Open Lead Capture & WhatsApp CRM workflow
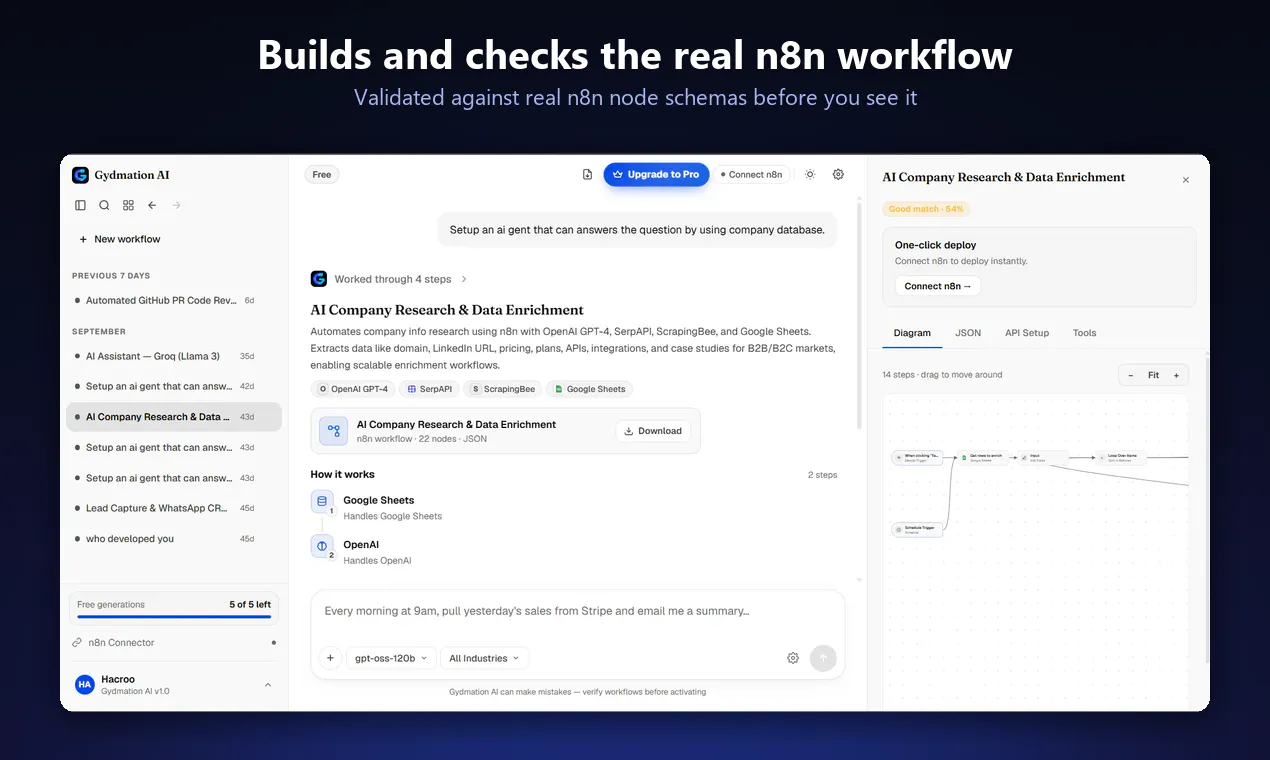The height and width of the screenshot is (760, 1270). pyautogui.click(x=174, y=508)
